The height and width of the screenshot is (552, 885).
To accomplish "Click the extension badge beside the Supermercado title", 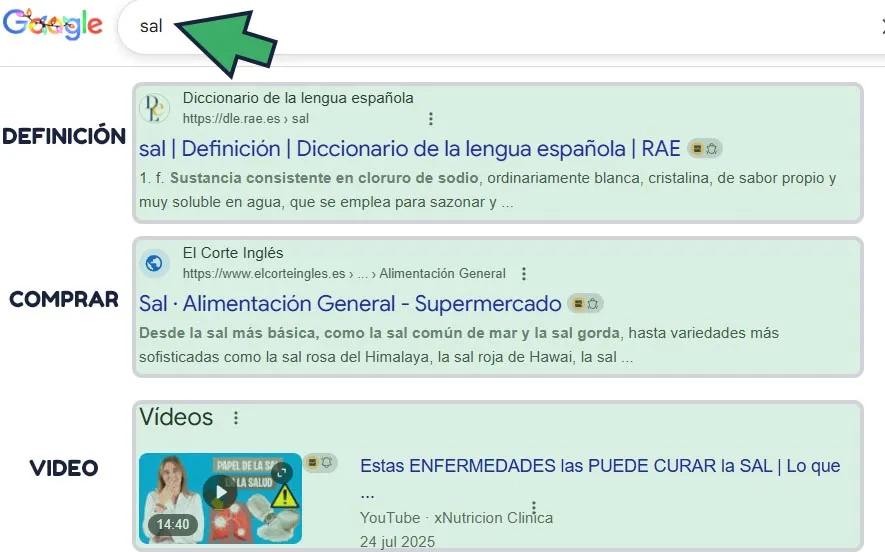I will tap(585, 304).
